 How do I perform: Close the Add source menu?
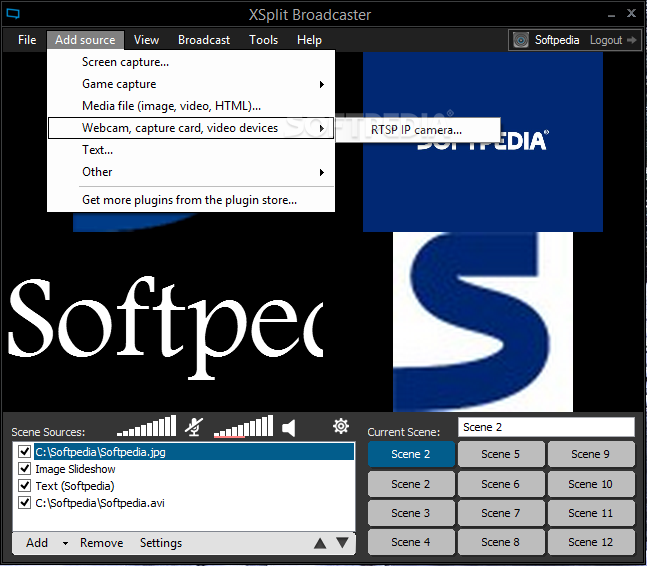pos(85,40)
